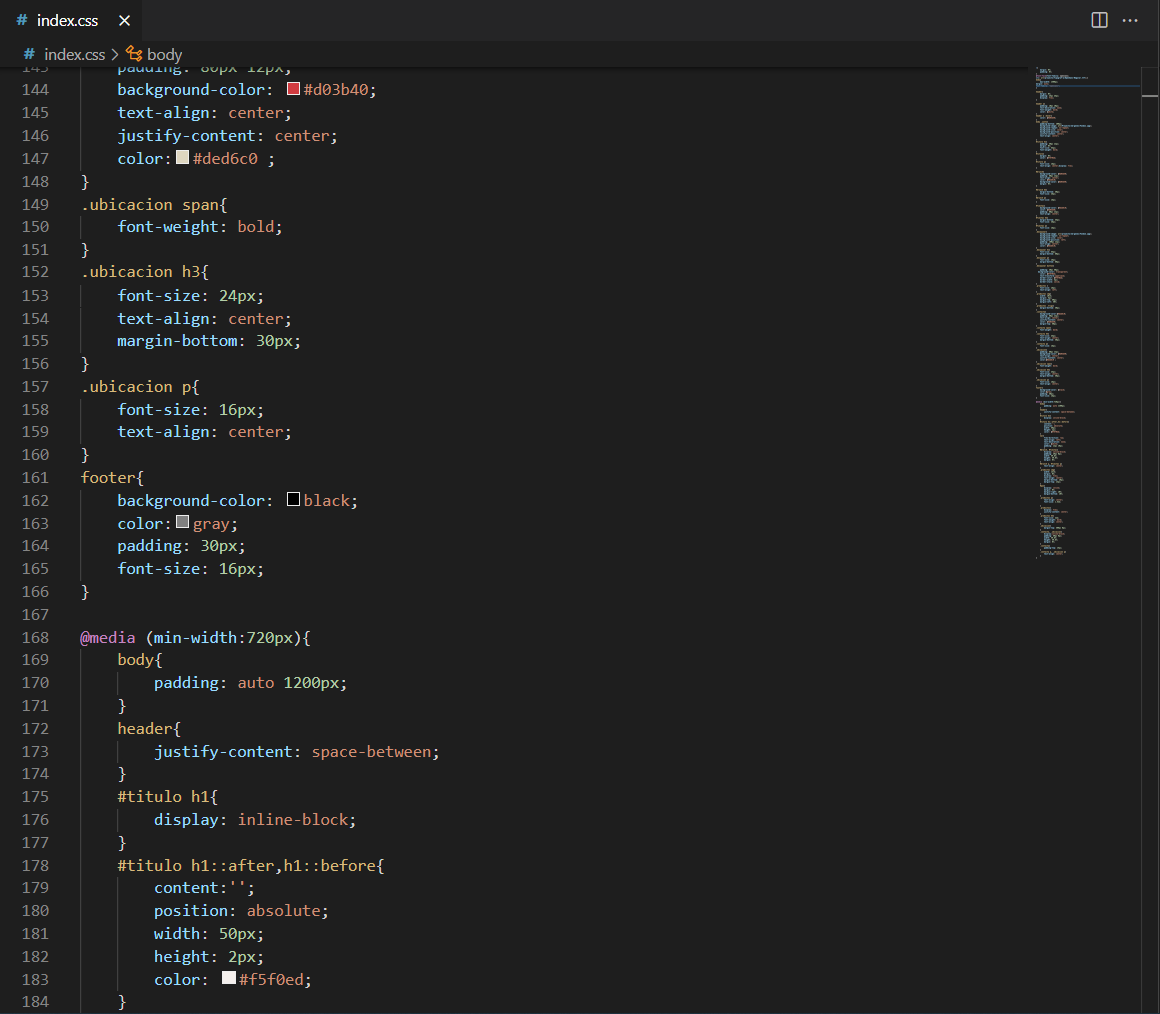1160x1014 pixels.
Task: Open color picker for black swatch
Action: pos(293,499)
